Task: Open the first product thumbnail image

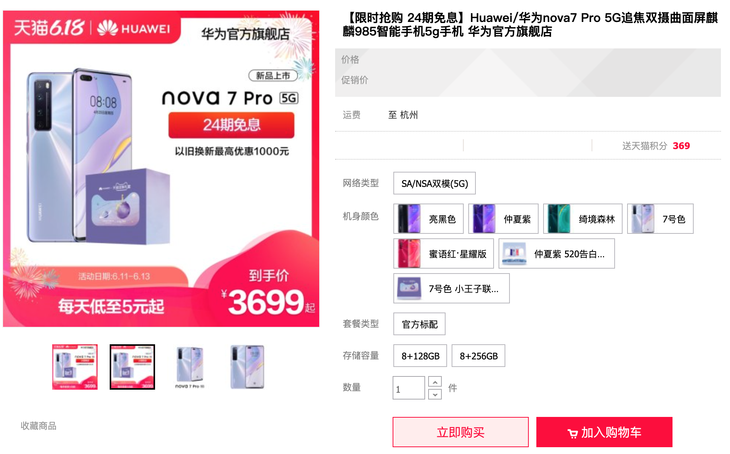Action: [75, 367]
